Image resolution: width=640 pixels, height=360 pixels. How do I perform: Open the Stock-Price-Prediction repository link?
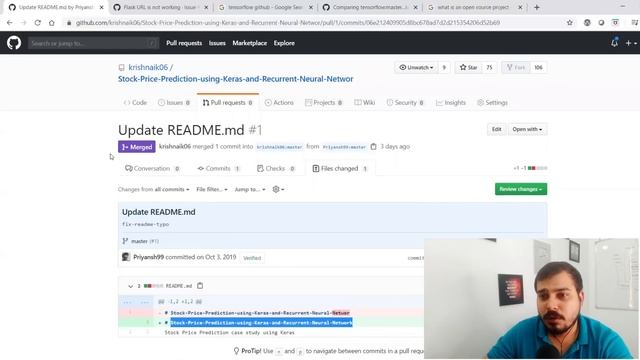[236, 79]
